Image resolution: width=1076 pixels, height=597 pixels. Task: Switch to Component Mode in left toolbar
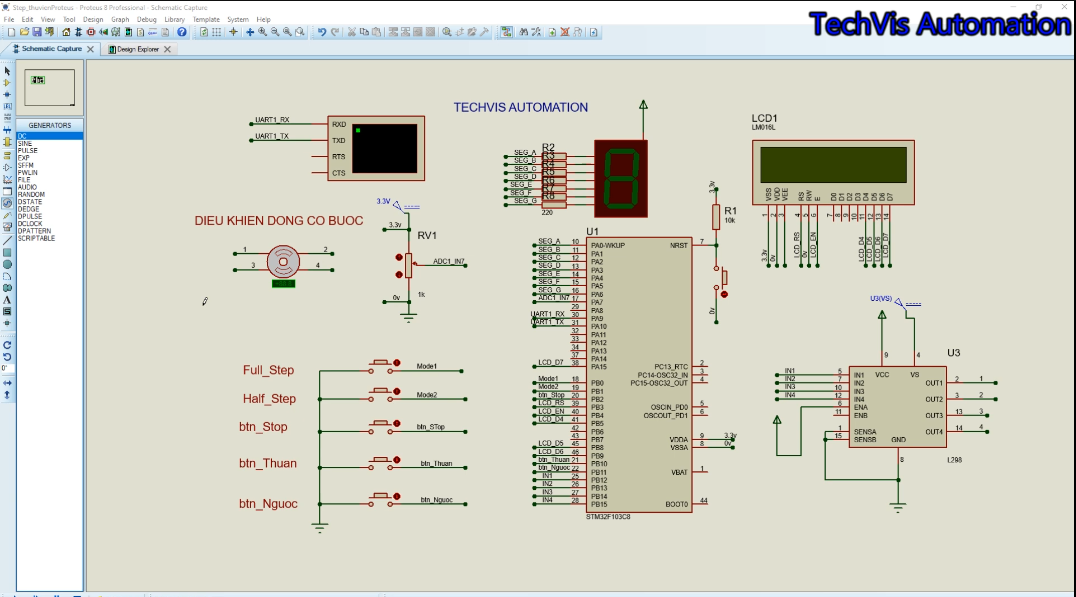tap(7, 82)
